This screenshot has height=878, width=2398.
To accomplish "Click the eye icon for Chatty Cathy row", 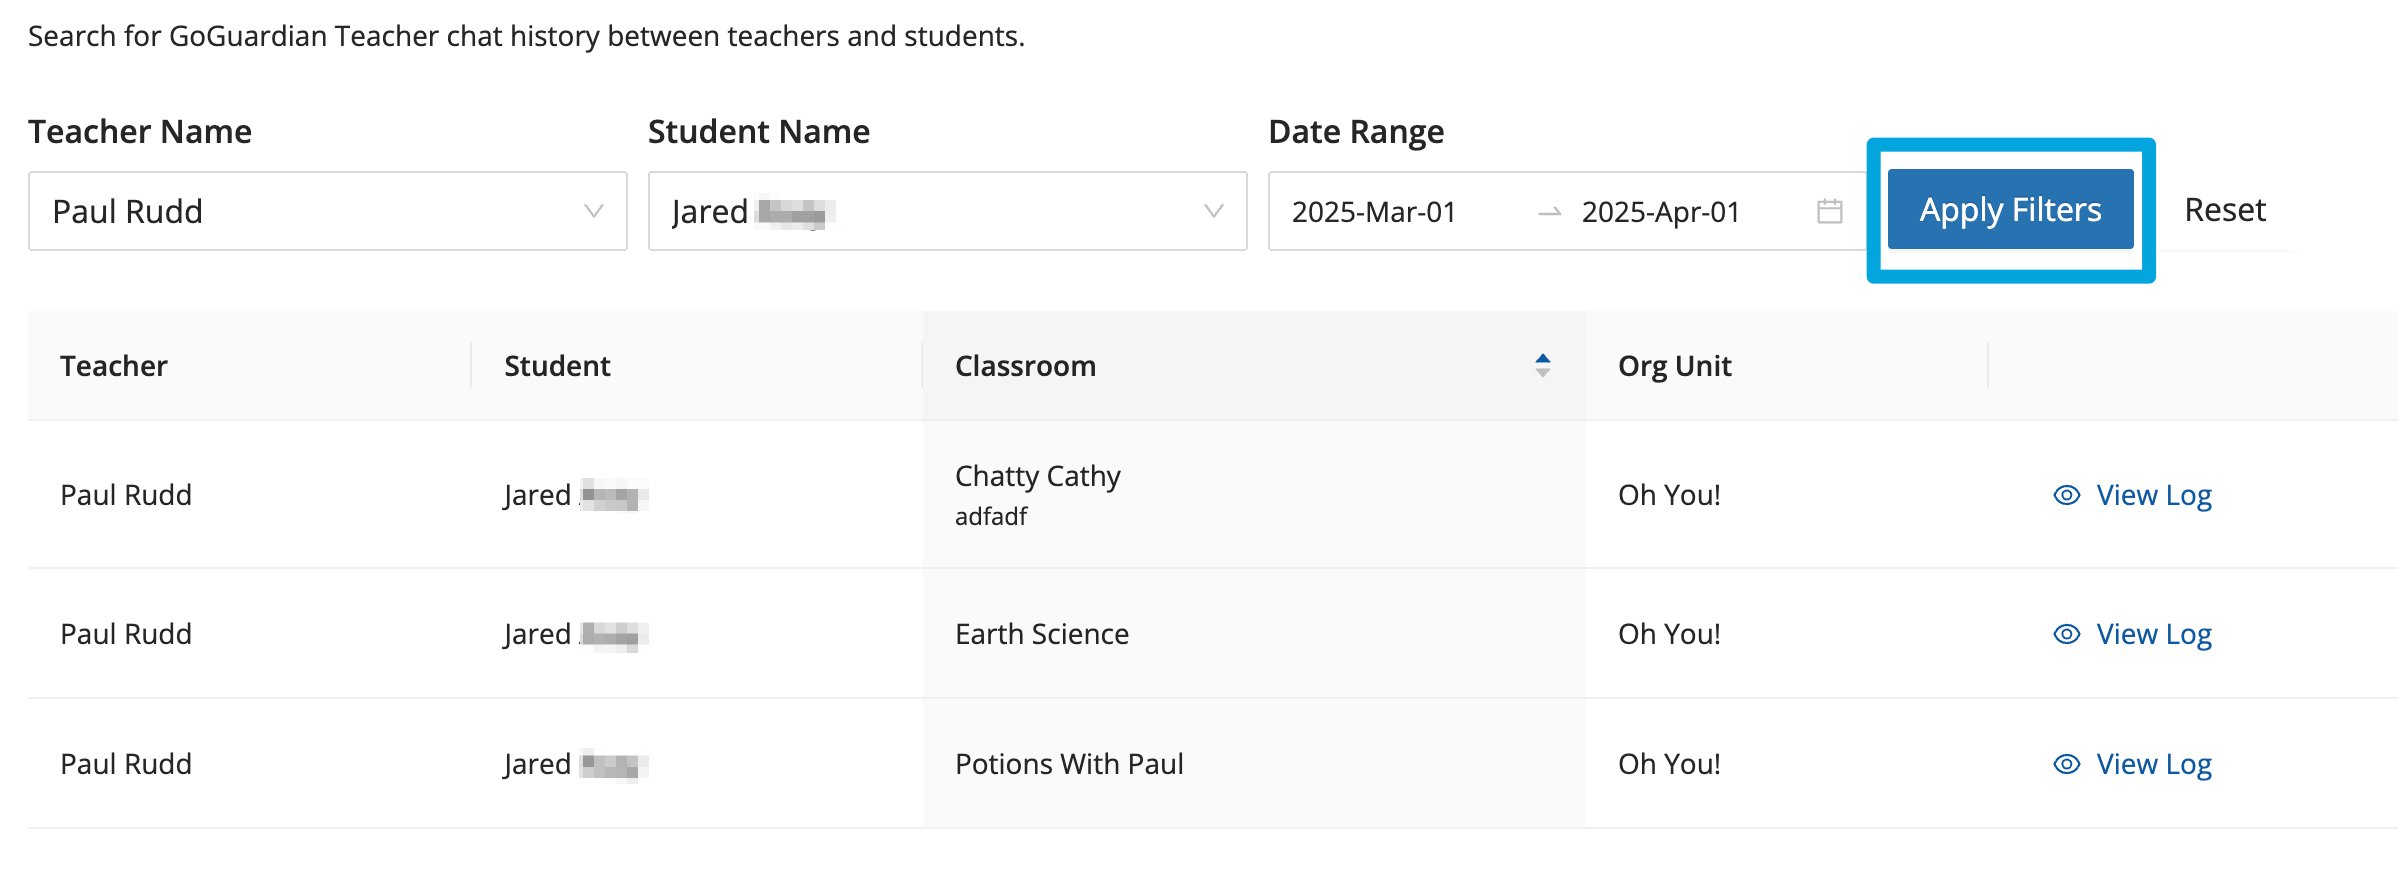I will point(2066,495).
